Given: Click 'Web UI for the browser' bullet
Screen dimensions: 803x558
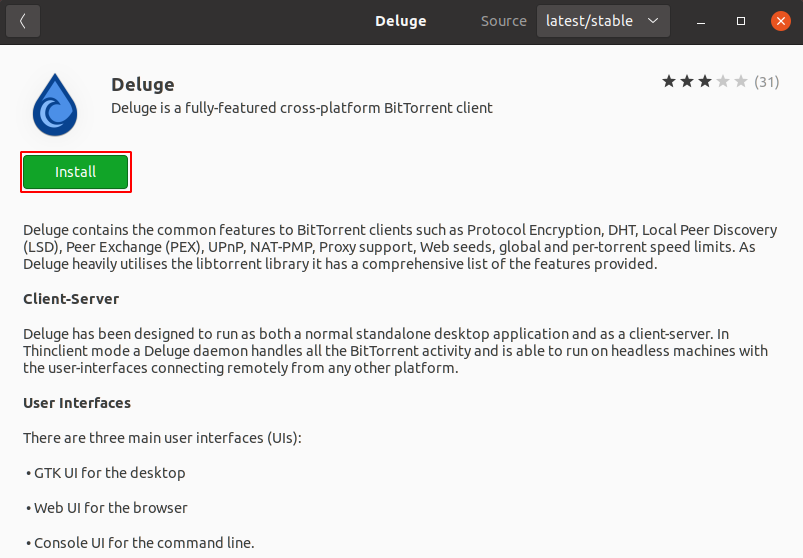Looking at the screenshot, I should pyautogui.click(x=107, y=508).
